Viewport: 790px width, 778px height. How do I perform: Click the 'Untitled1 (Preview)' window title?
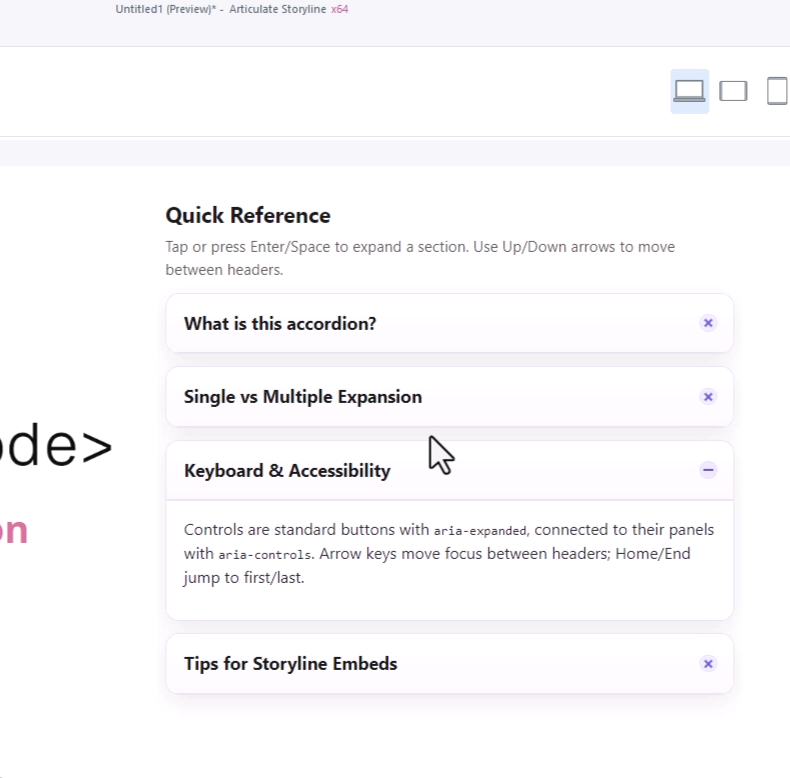[x=167, y=10]
